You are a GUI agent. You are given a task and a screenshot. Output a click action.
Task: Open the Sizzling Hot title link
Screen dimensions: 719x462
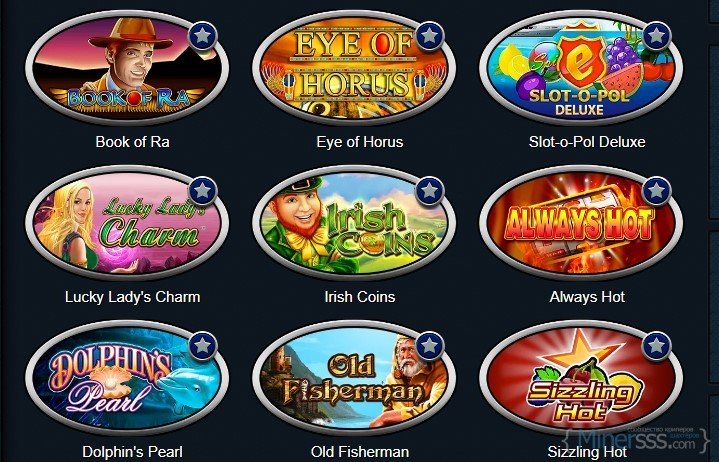pos(587,452)
